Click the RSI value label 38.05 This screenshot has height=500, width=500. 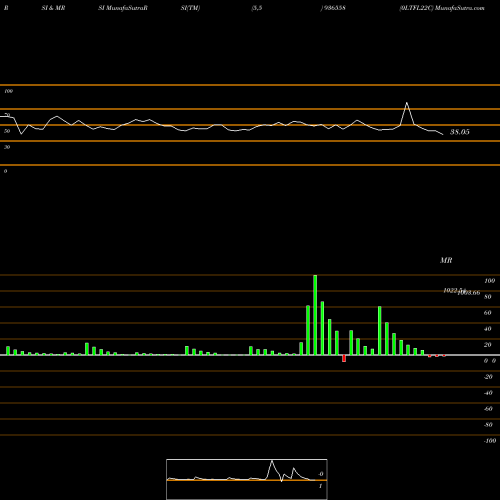[460, 132]
